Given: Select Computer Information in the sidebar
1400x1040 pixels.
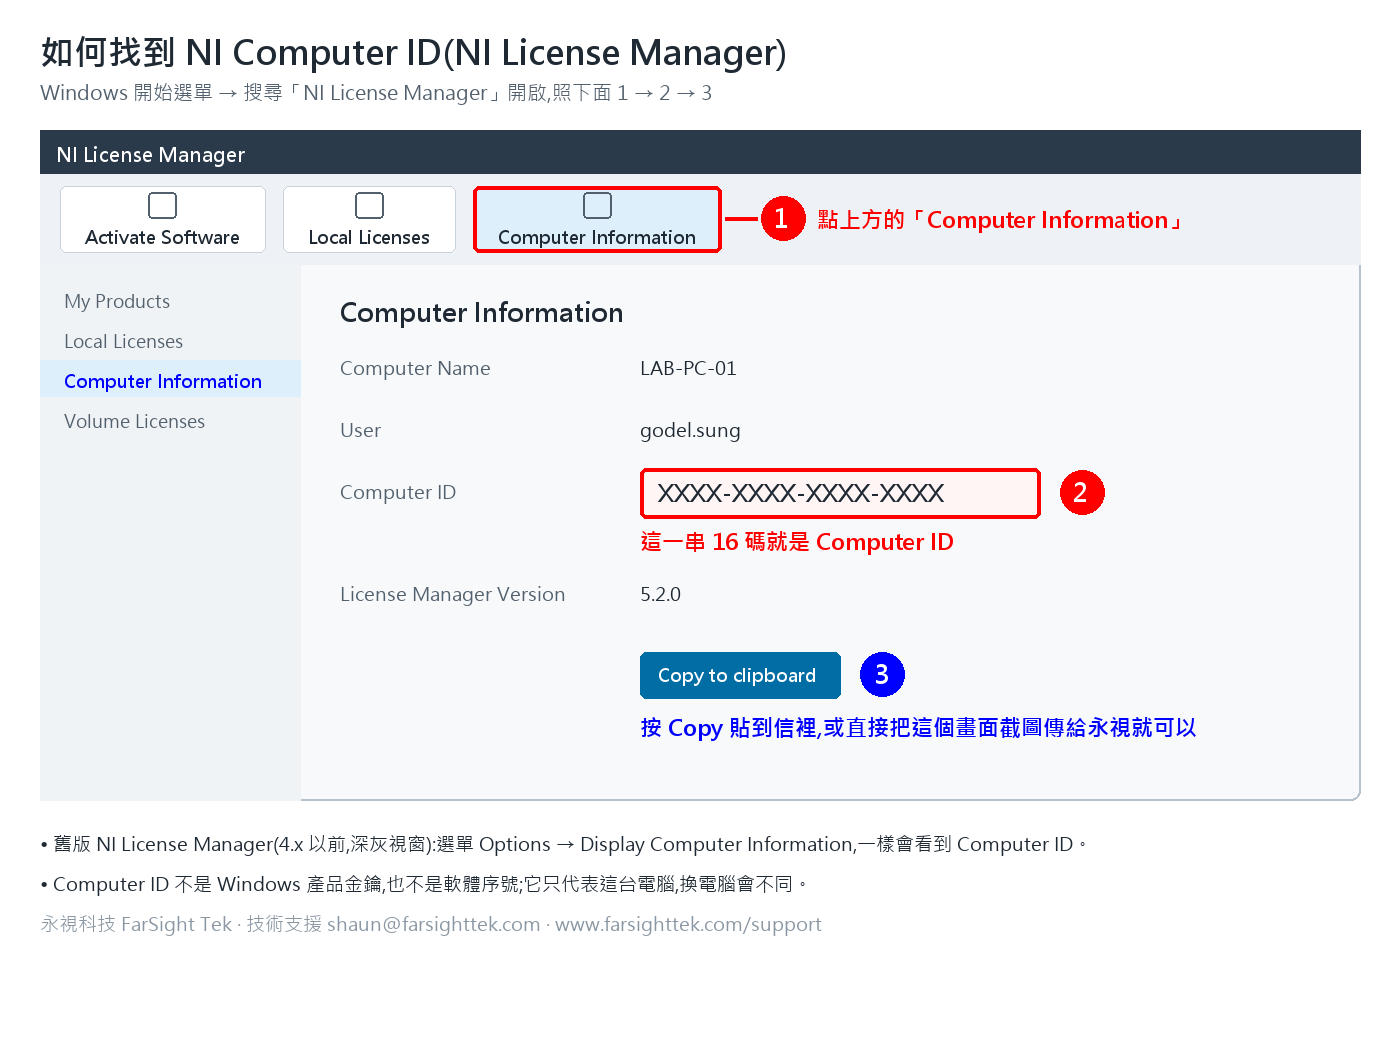Looking at the screenshot, I should pos(170,379).
